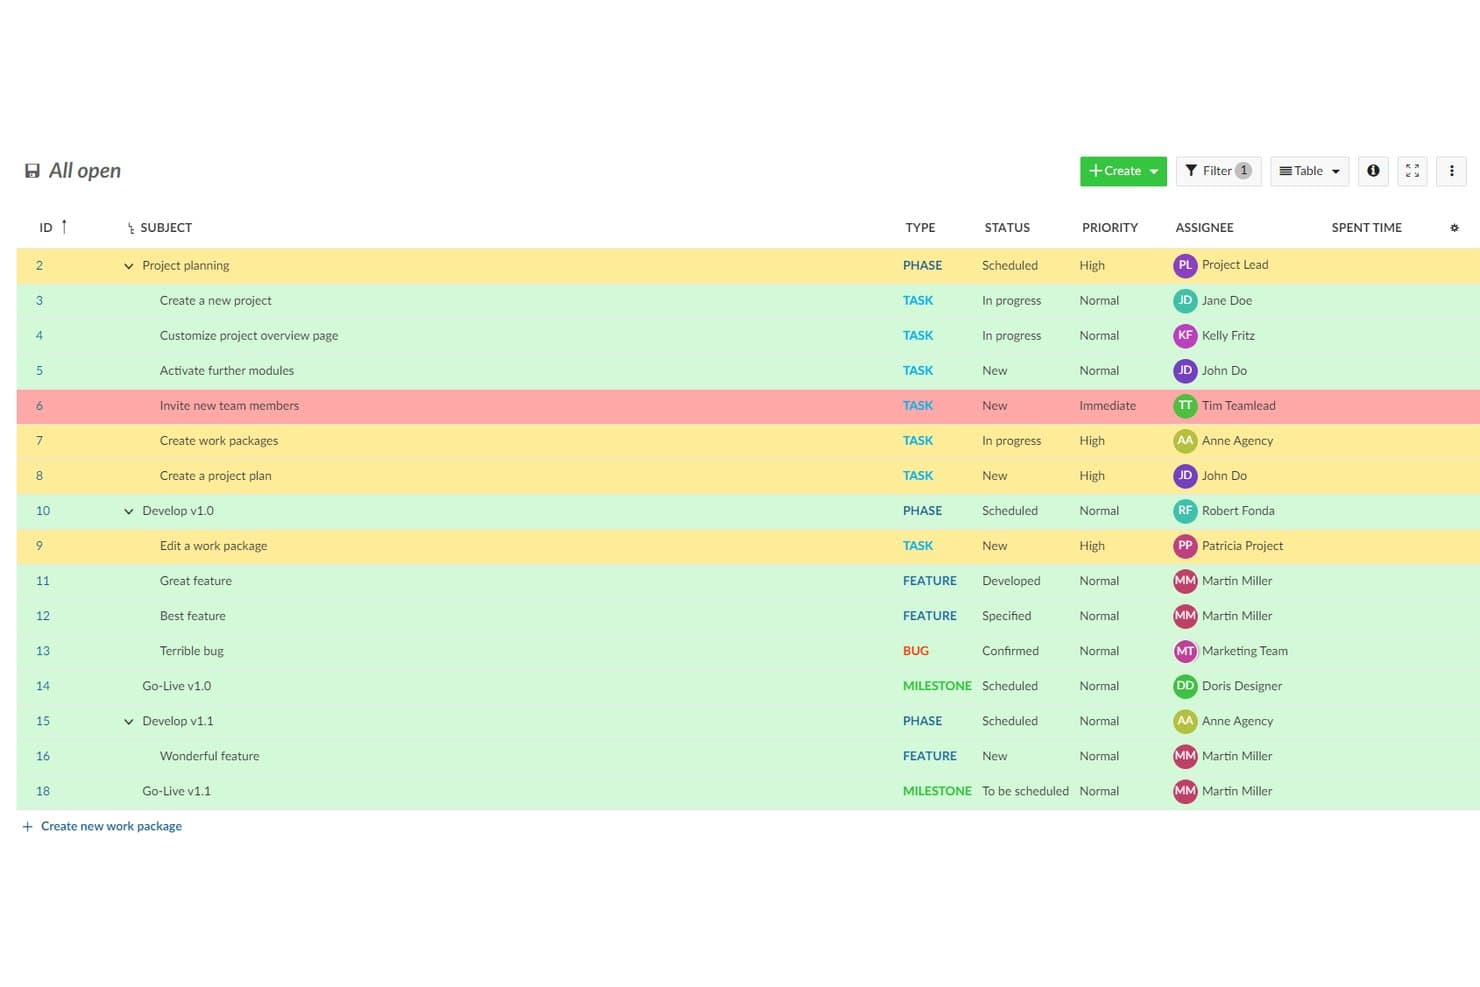Click the hierarchy mode icon beside SUBJECT
Image resolution: width=1480 pixels, height=987 pixels.
coord(131,229)
